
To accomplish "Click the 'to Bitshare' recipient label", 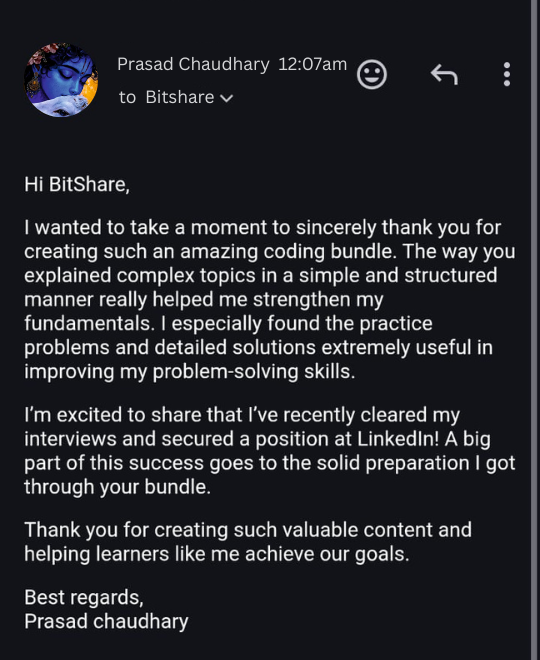I will click(167, 97).
